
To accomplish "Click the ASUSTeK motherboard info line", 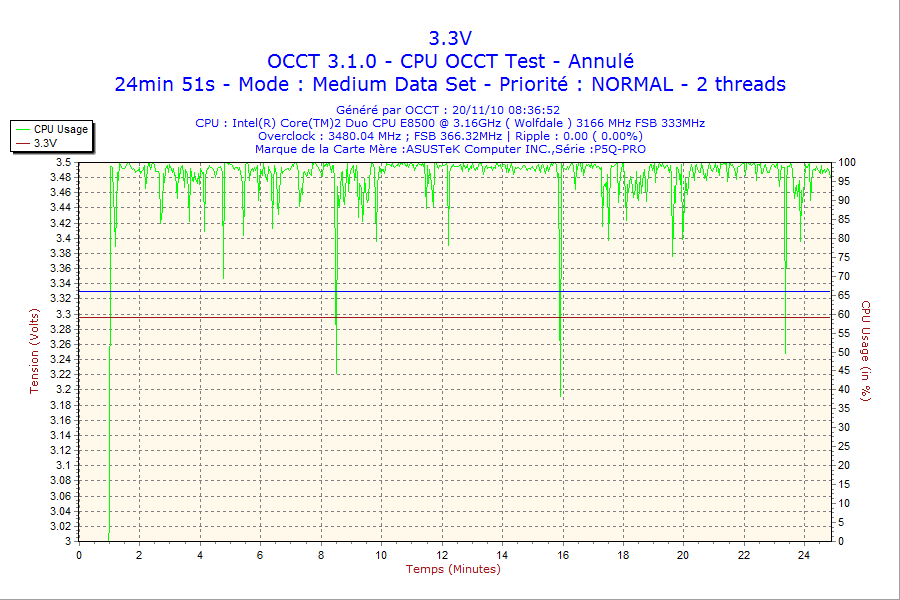I will (450, 149).
